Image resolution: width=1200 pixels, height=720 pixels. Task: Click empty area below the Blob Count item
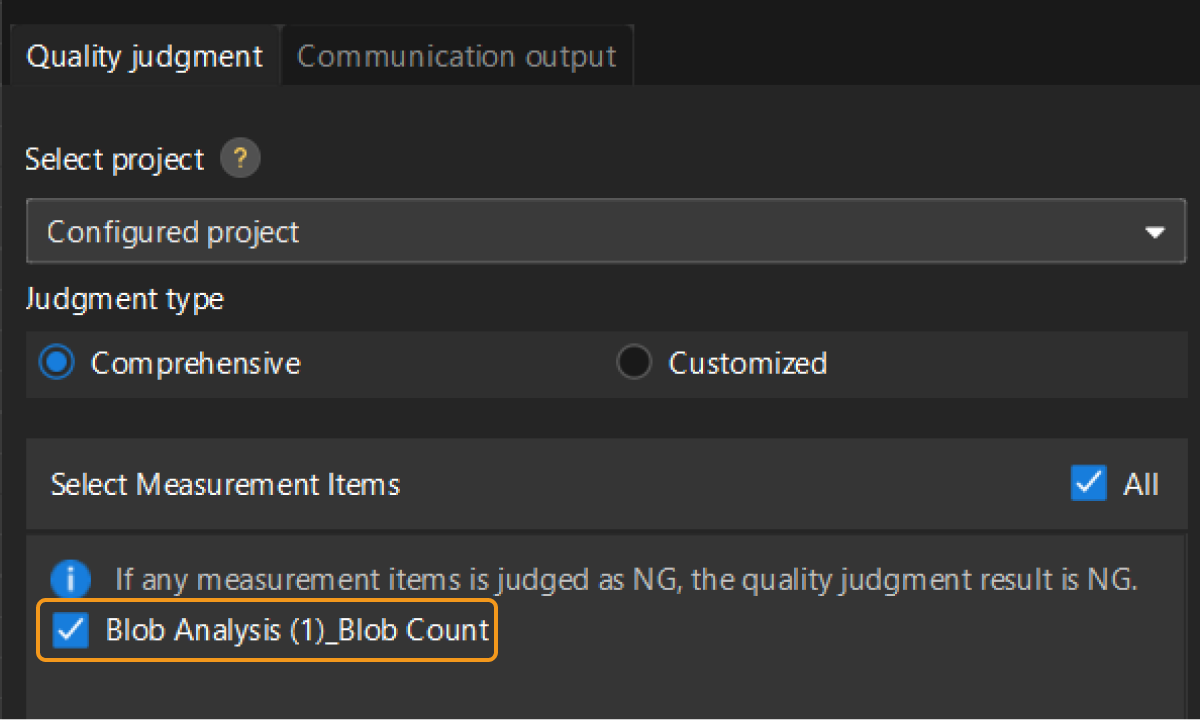(x=600, y=690)
